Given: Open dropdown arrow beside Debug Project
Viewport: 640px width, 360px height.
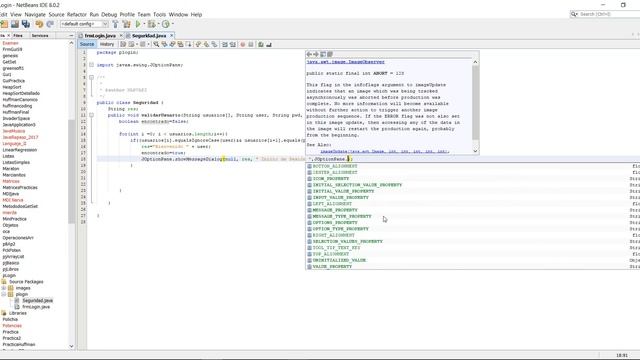Looking at the screenshot, I should (x=158, y=24).
